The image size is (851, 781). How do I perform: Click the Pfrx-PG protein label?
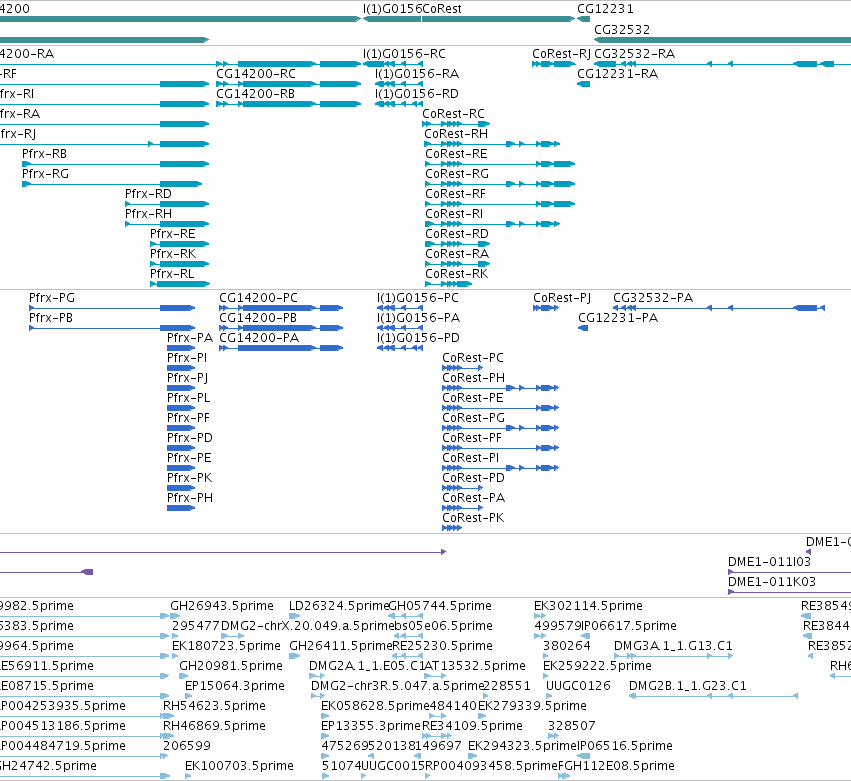[x=52, y=298]
